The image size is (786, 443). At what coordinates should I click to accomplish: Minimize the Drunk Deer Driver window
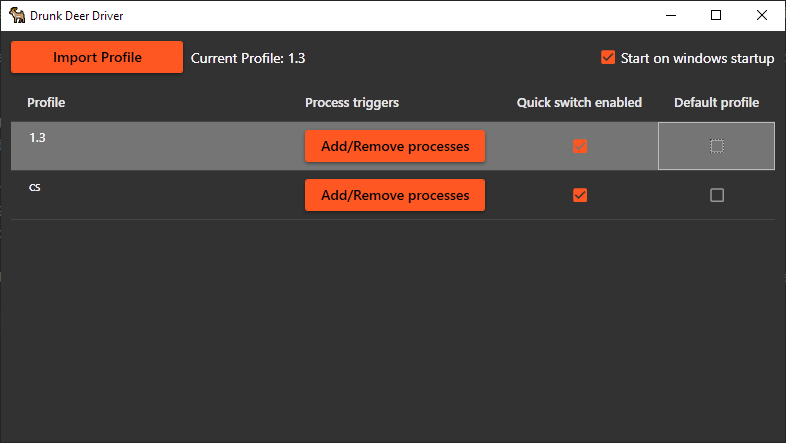[671, 16]
